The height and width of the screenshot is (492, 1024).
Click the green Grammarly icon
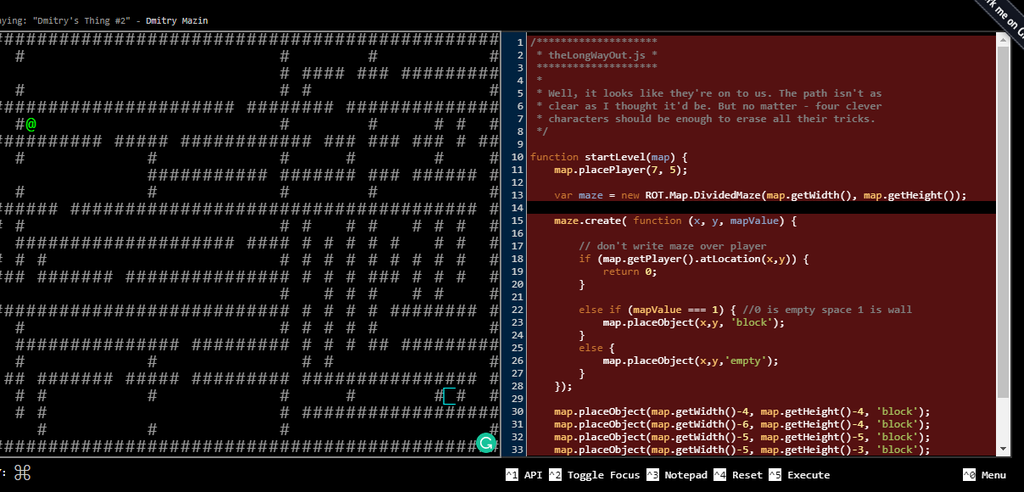pos(486,443)
